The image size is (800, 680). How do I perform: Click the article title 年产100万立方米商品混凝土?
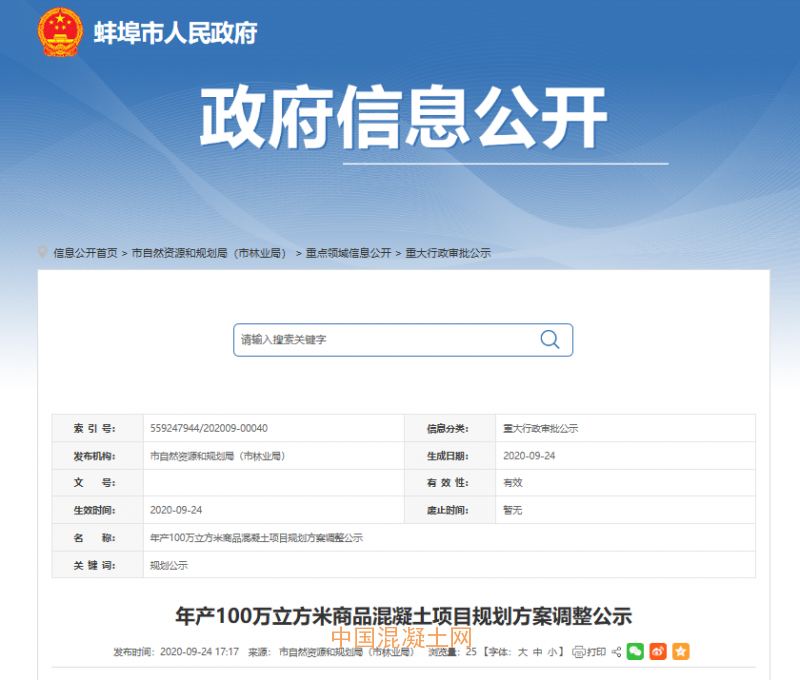403,615
